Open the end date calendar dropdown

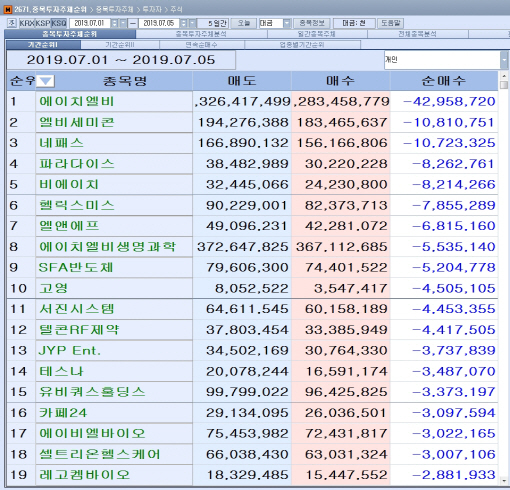click(x=192, y=23)
